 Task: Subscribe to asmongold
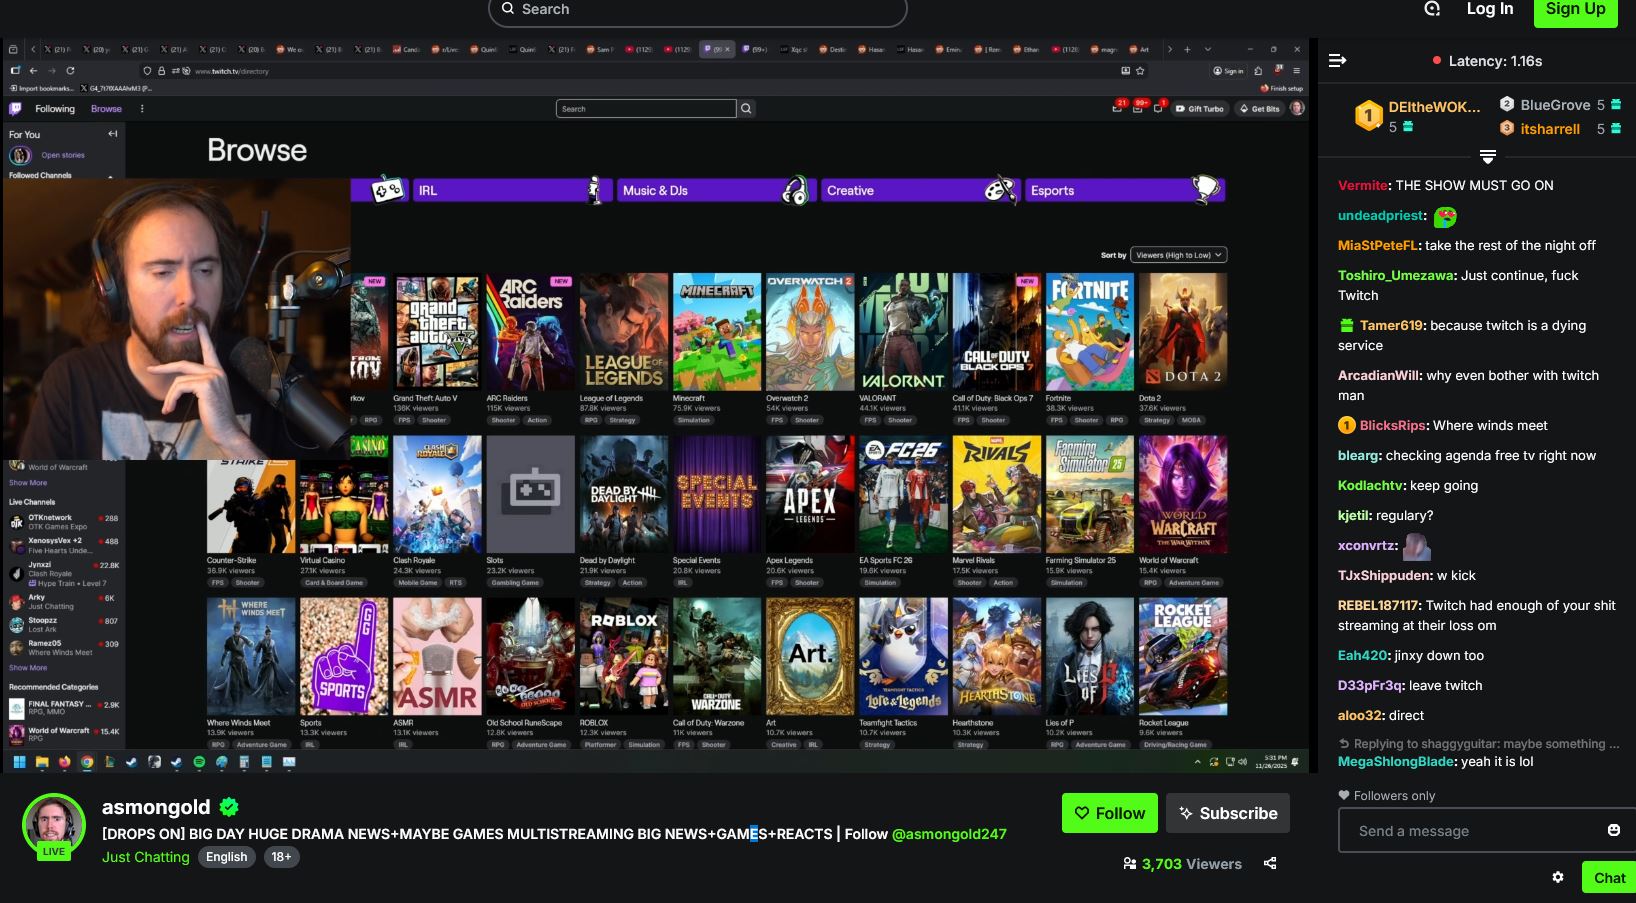(x=1228, y=813)
